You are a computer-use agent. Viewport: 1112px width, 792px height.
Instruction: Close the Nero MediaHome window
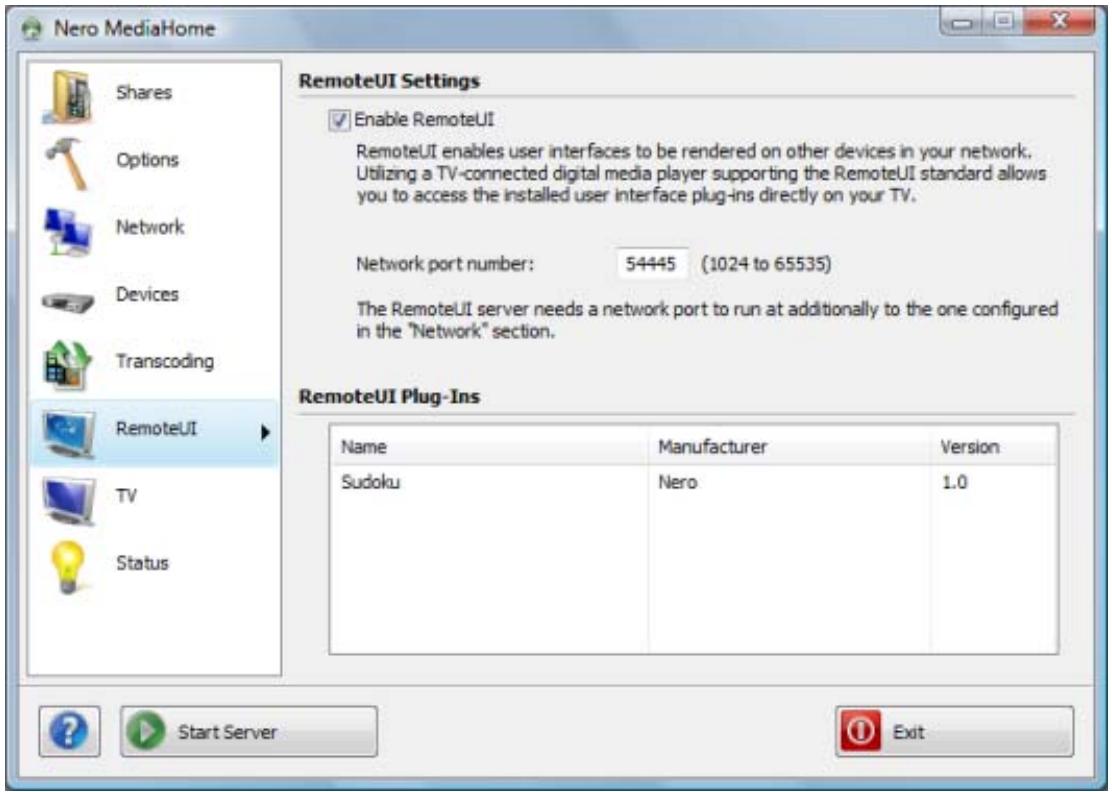point(1060,22)
